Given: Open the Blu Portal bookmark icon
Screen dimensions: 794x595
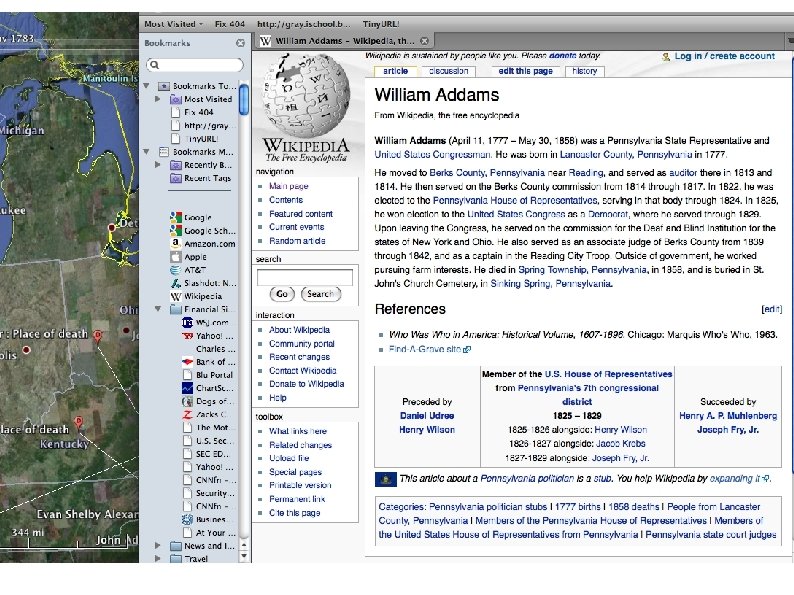Looking at the screenshot, I should tap(187, 375).
